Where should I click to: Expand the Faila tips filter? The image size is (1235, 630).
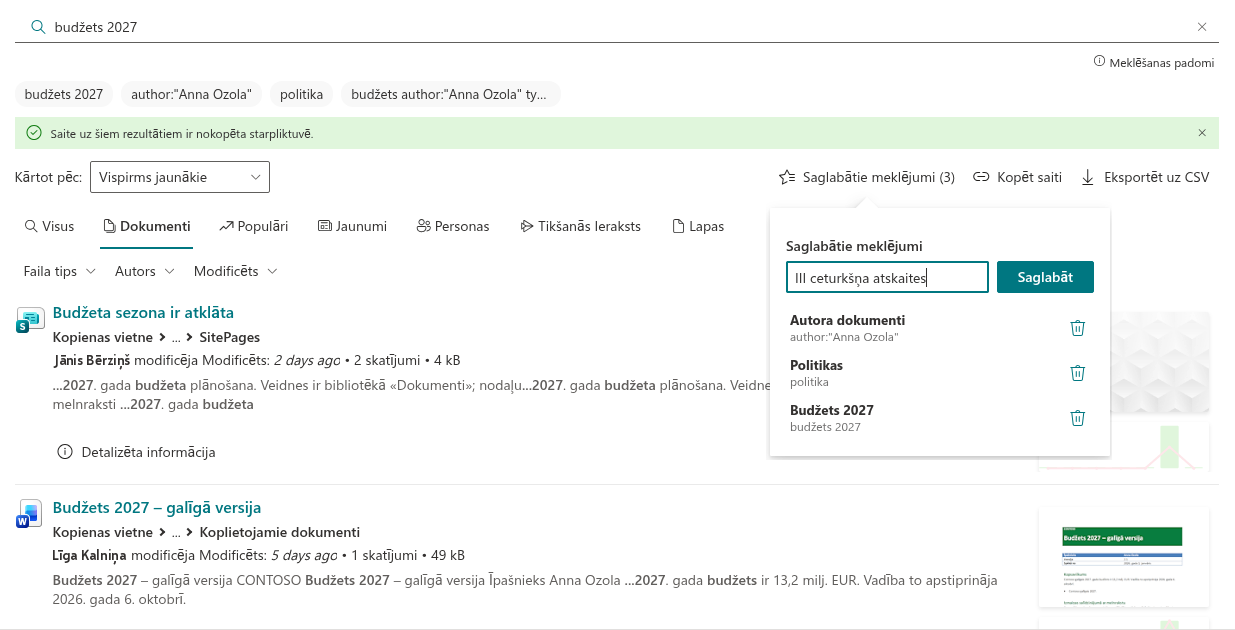[x=60, y=271]
